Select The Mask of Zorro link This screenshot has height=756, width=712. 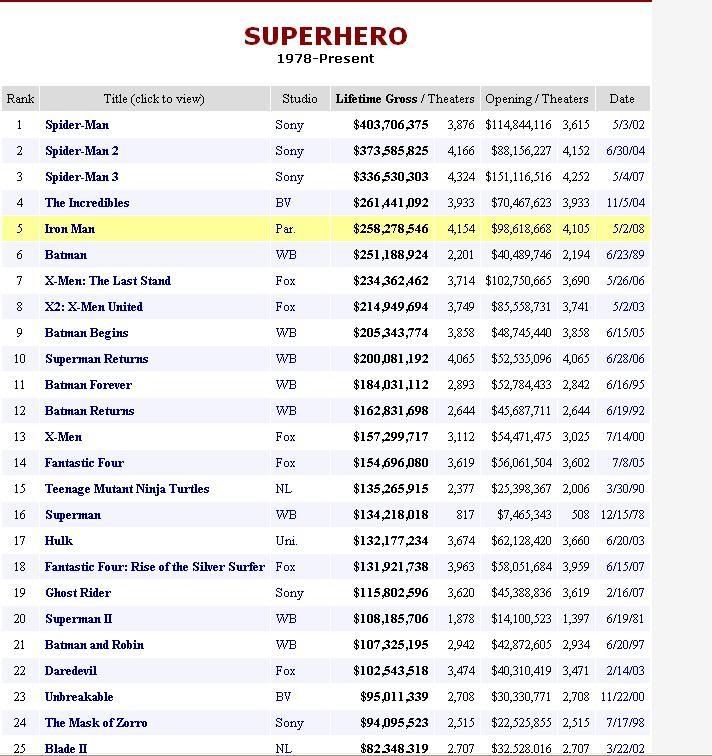click(96, 723)
